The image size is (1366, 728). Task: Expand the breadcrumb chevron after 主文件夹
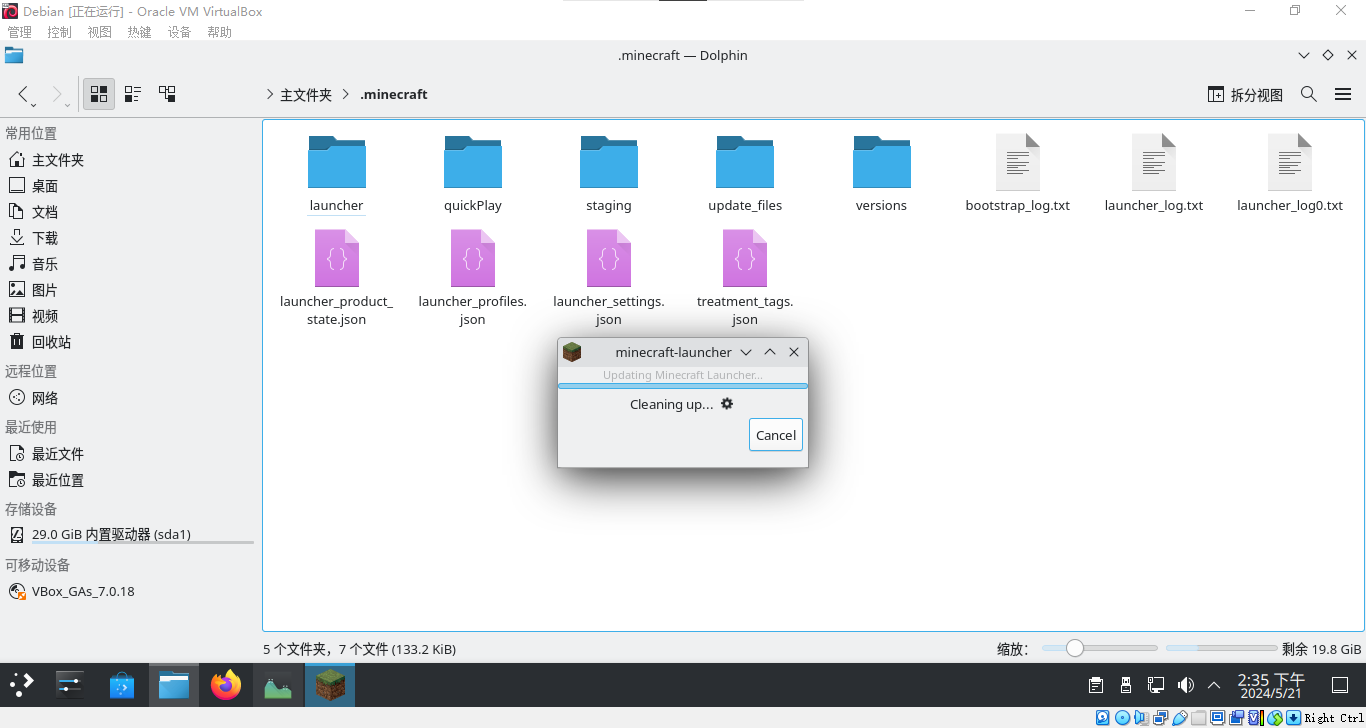pyautogui.click(x=345, y=94)
